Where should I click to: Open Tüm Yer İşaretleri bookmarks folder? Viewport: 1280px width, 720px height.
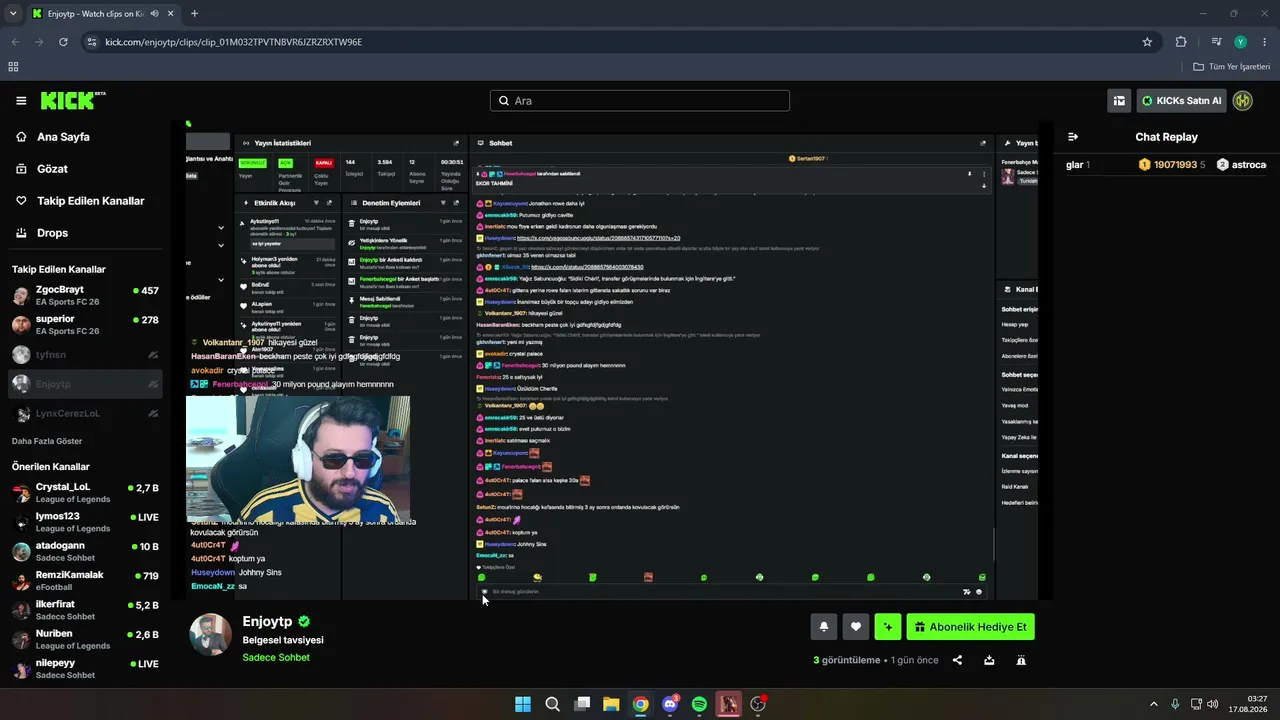[x=1231, y=67]
